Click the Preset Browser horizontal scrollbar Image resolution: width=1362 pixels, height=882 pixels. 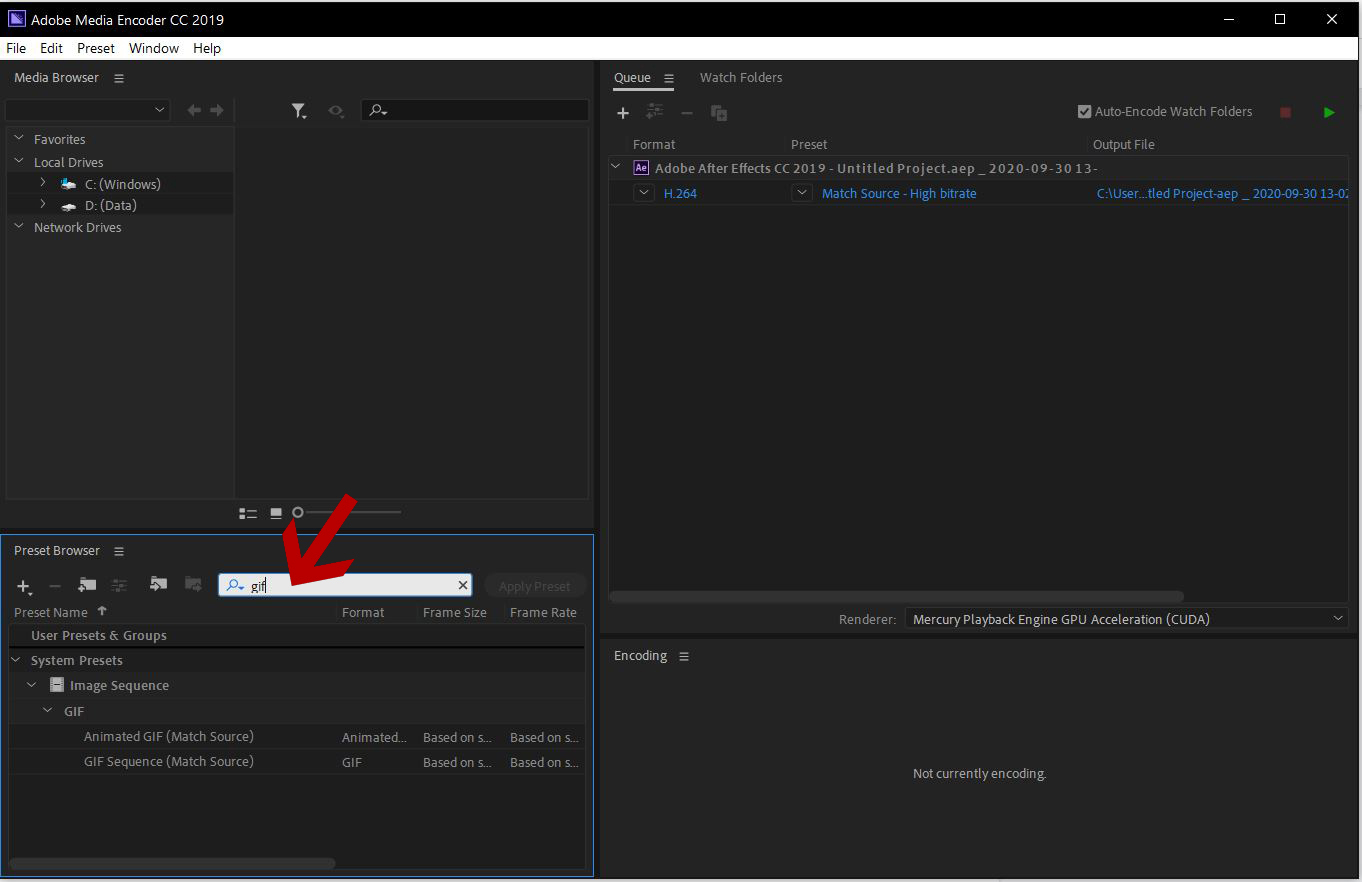tap(172, 863)
